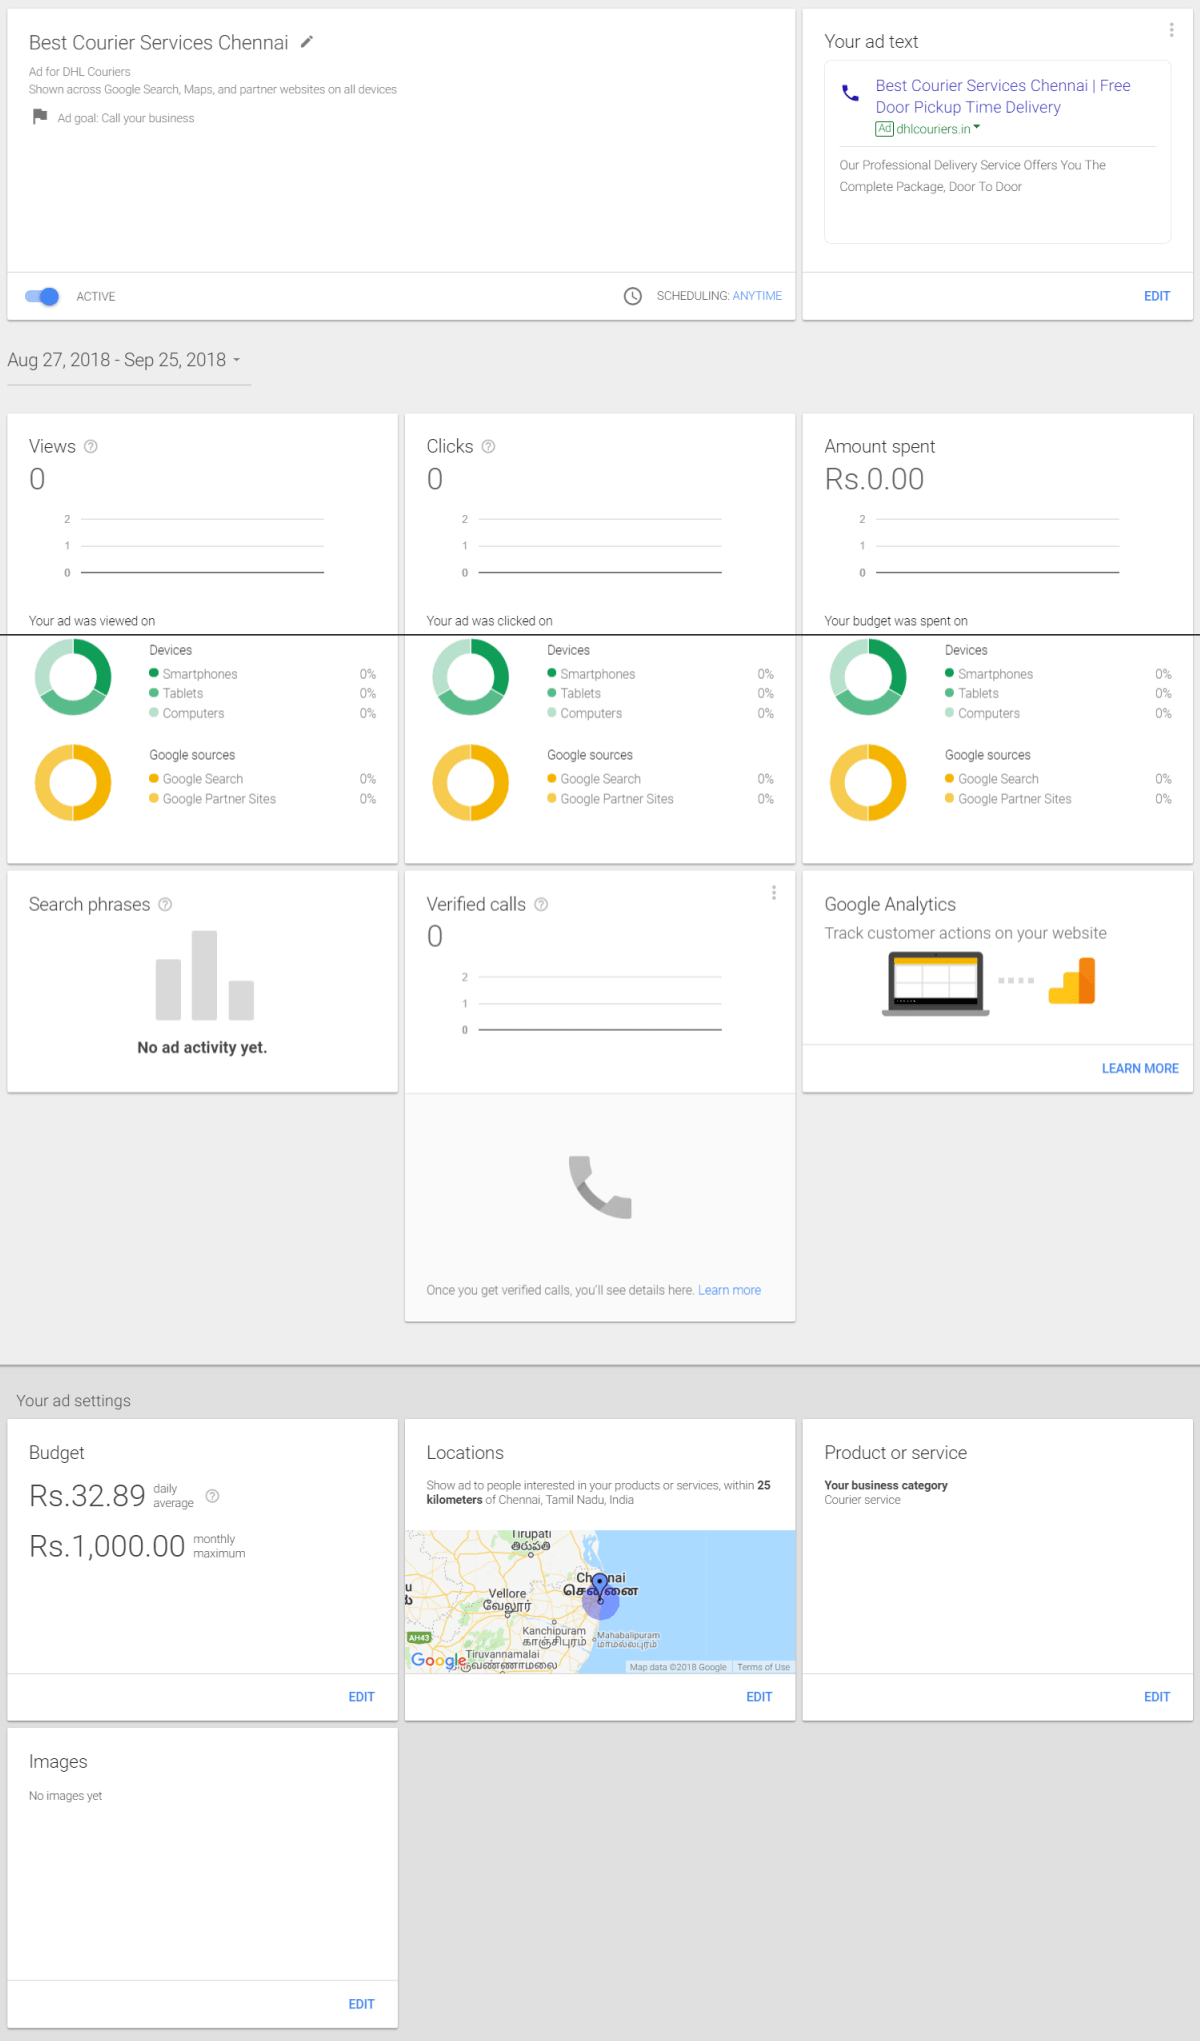Open the ANYTIME scheduling setting
The width and height of the screenshot is (1200, 2041).
(757, 296)
